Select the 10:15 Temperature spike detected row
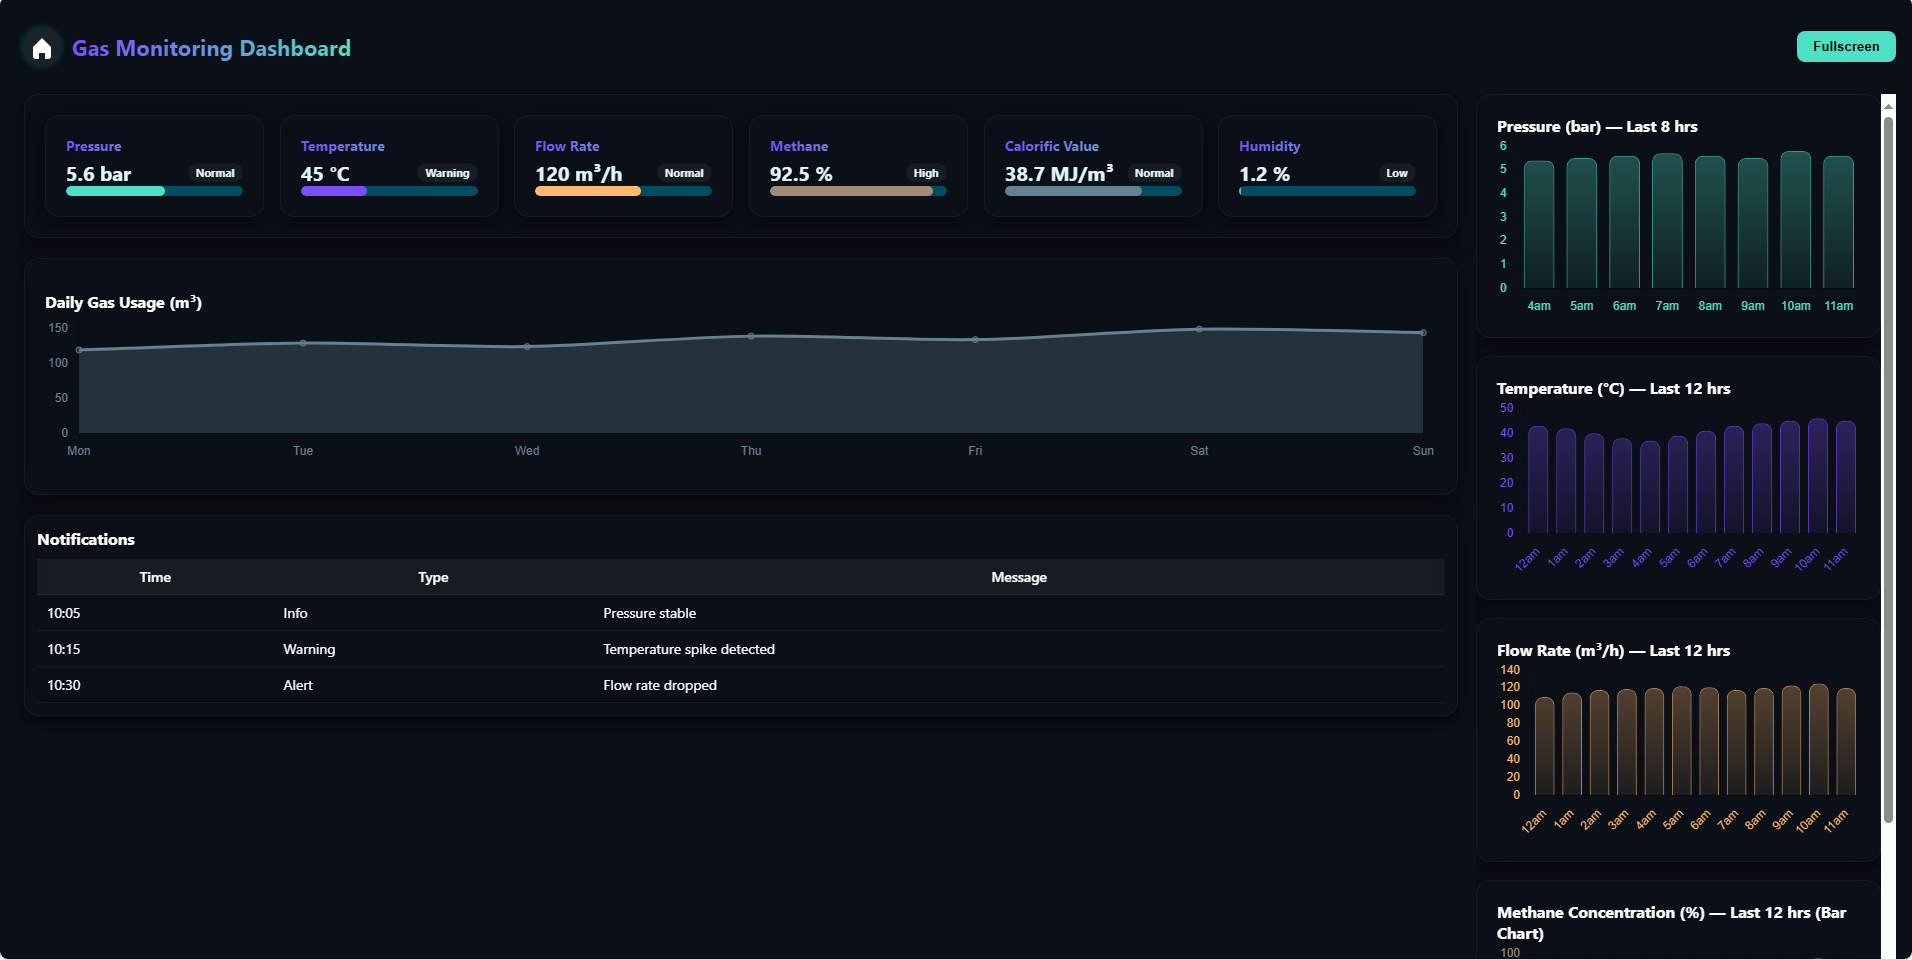Viewport: 1912px width, 960px height. tap(740, 649)
